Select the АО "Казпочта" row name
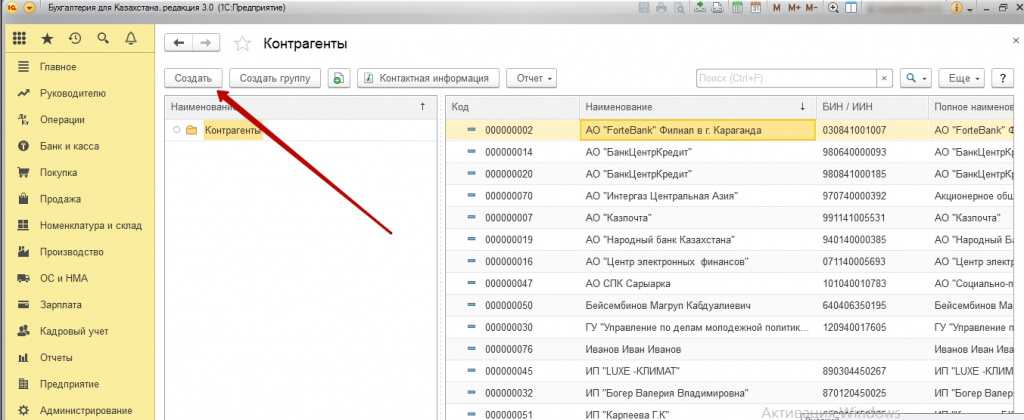Image resolution: width=1024 pixels, height=420 pixels. (619, 218)
